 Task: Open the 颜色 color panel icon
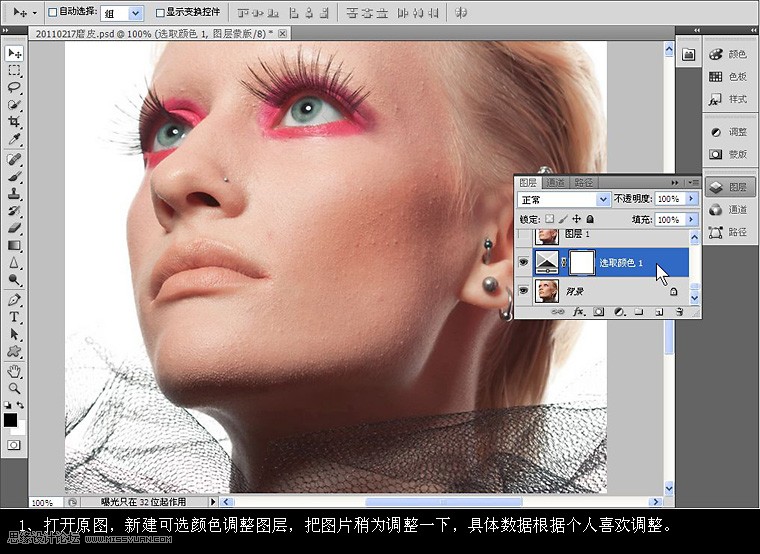pos(716,54)
